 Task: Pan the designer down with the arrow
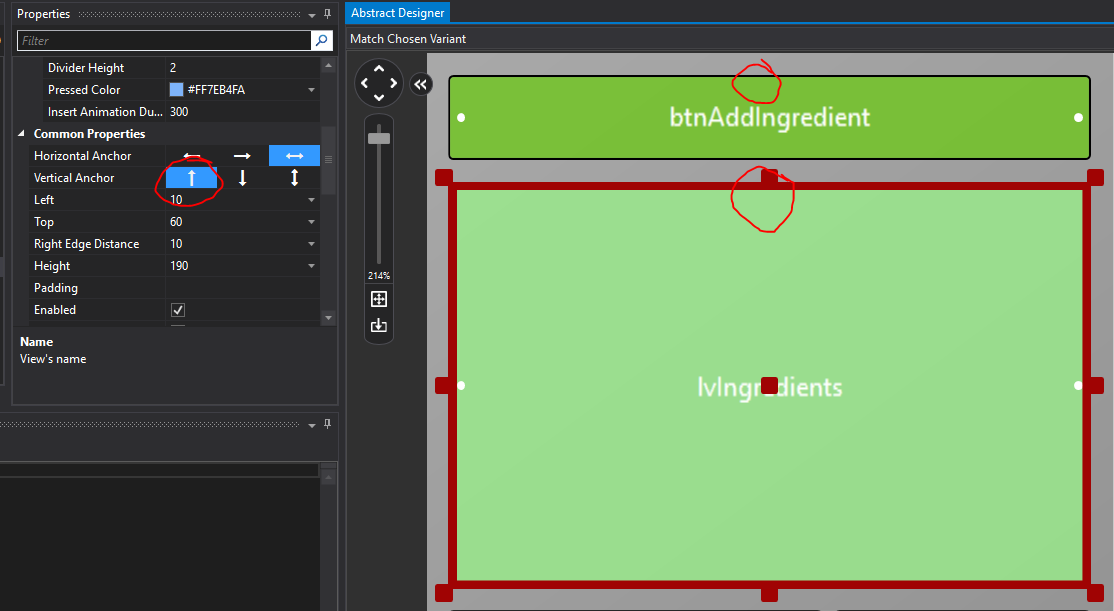[379, 97]
